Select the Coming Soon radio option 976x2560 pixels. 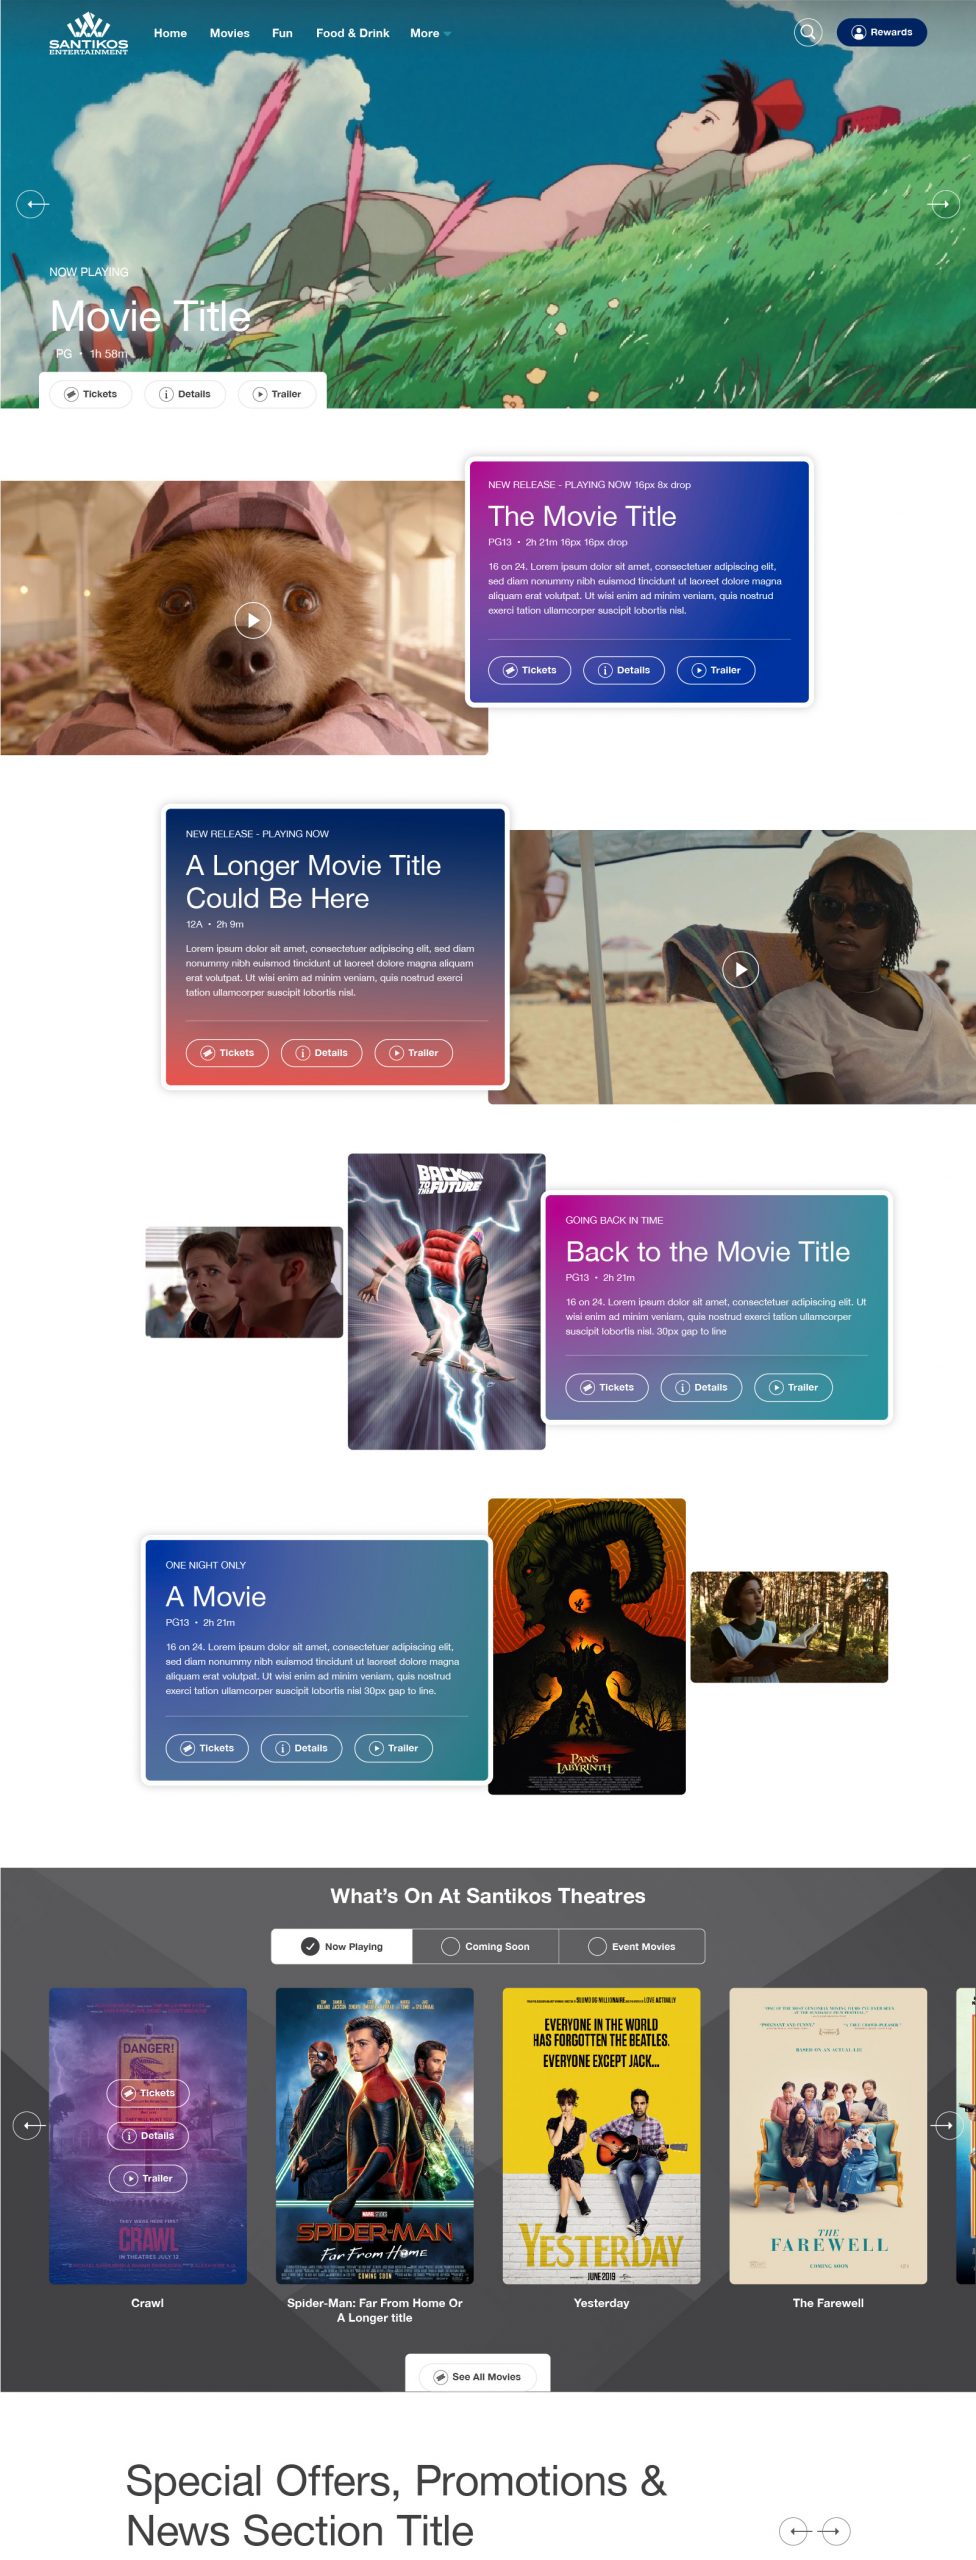click(x=486, y=1946)
